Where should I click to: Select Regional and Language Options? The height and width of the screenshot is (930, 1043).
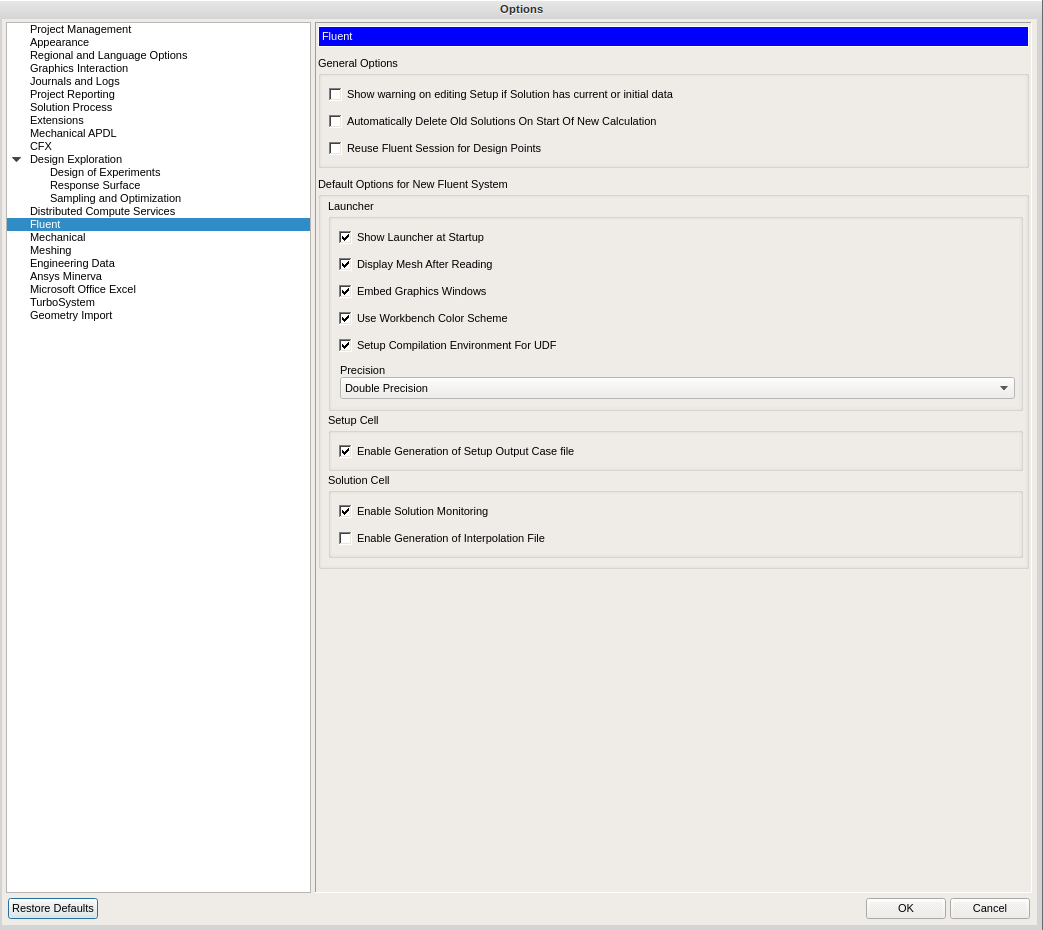pos(108,55)
